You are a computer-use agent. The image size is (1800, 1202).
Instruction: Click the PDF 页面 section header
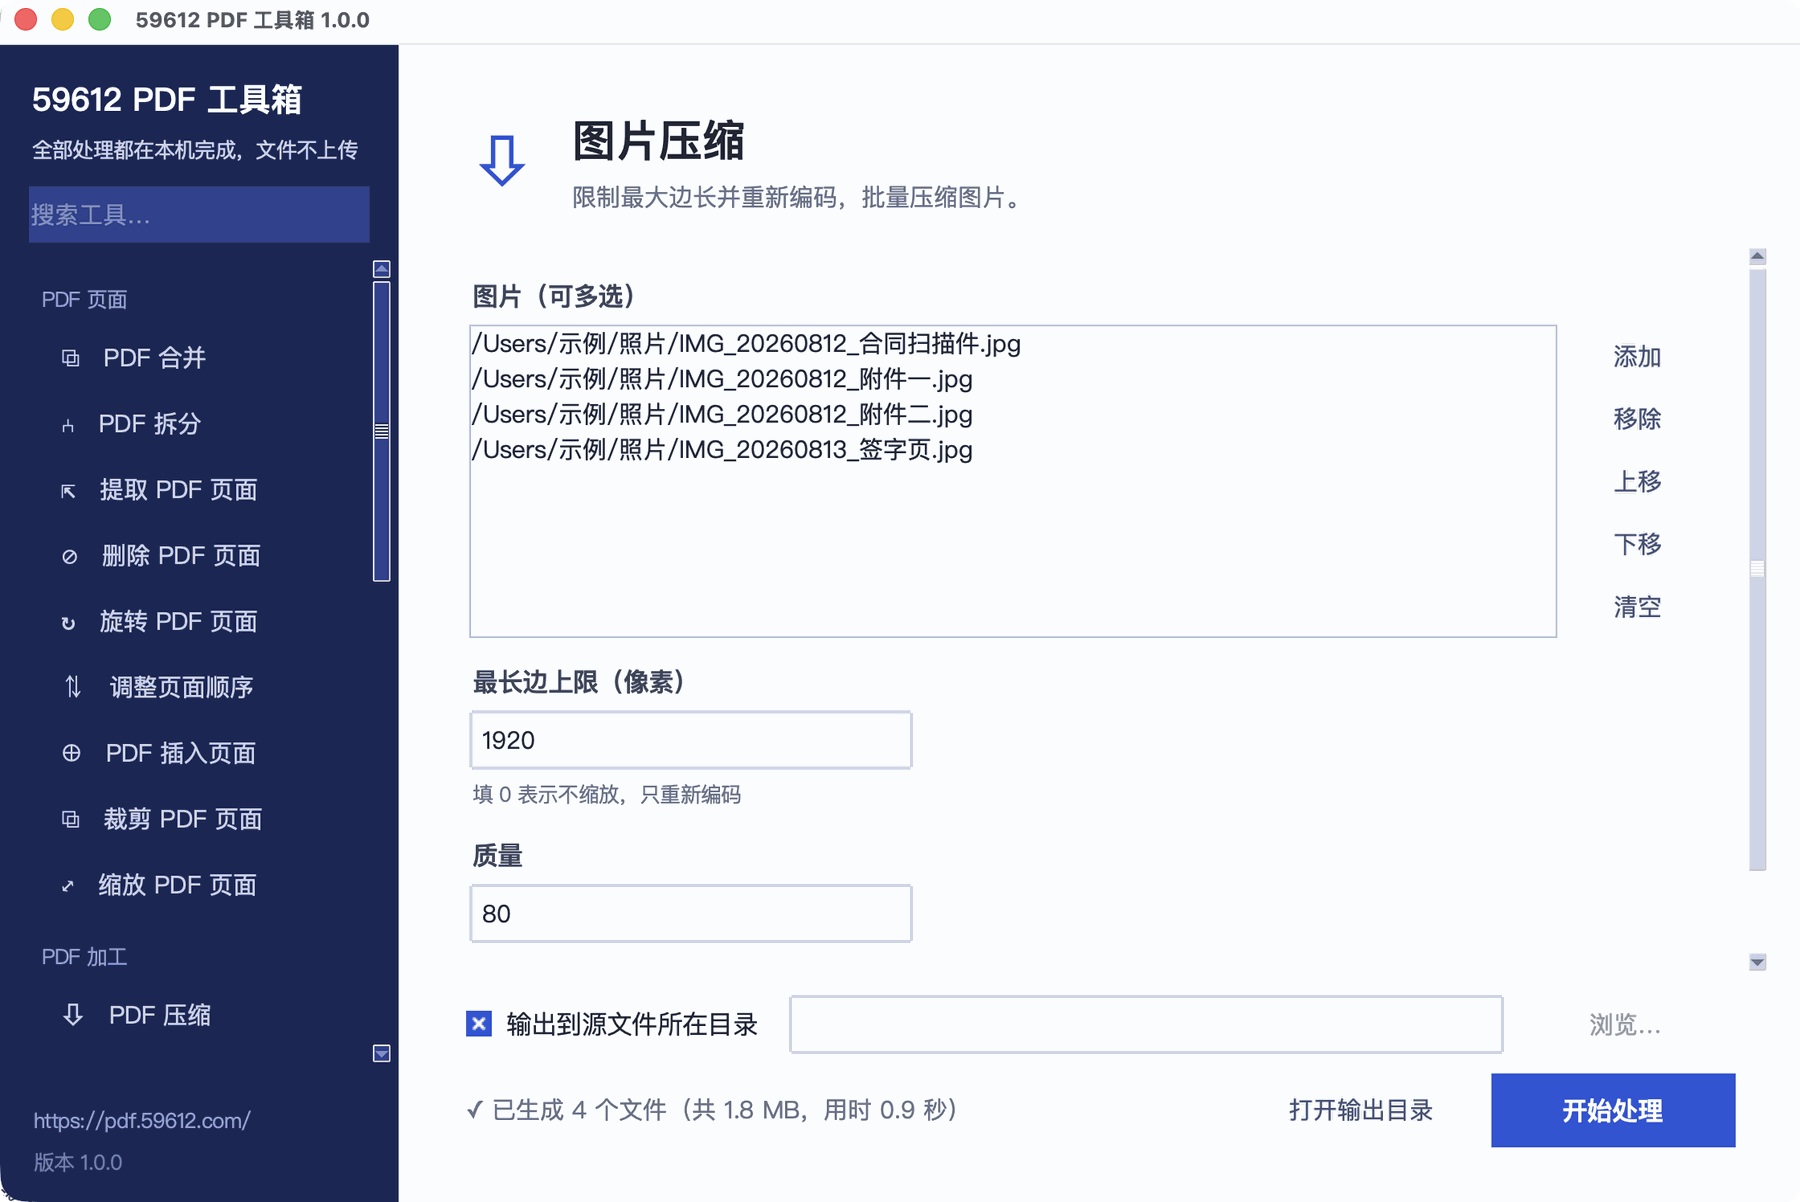tap(84, 299)
